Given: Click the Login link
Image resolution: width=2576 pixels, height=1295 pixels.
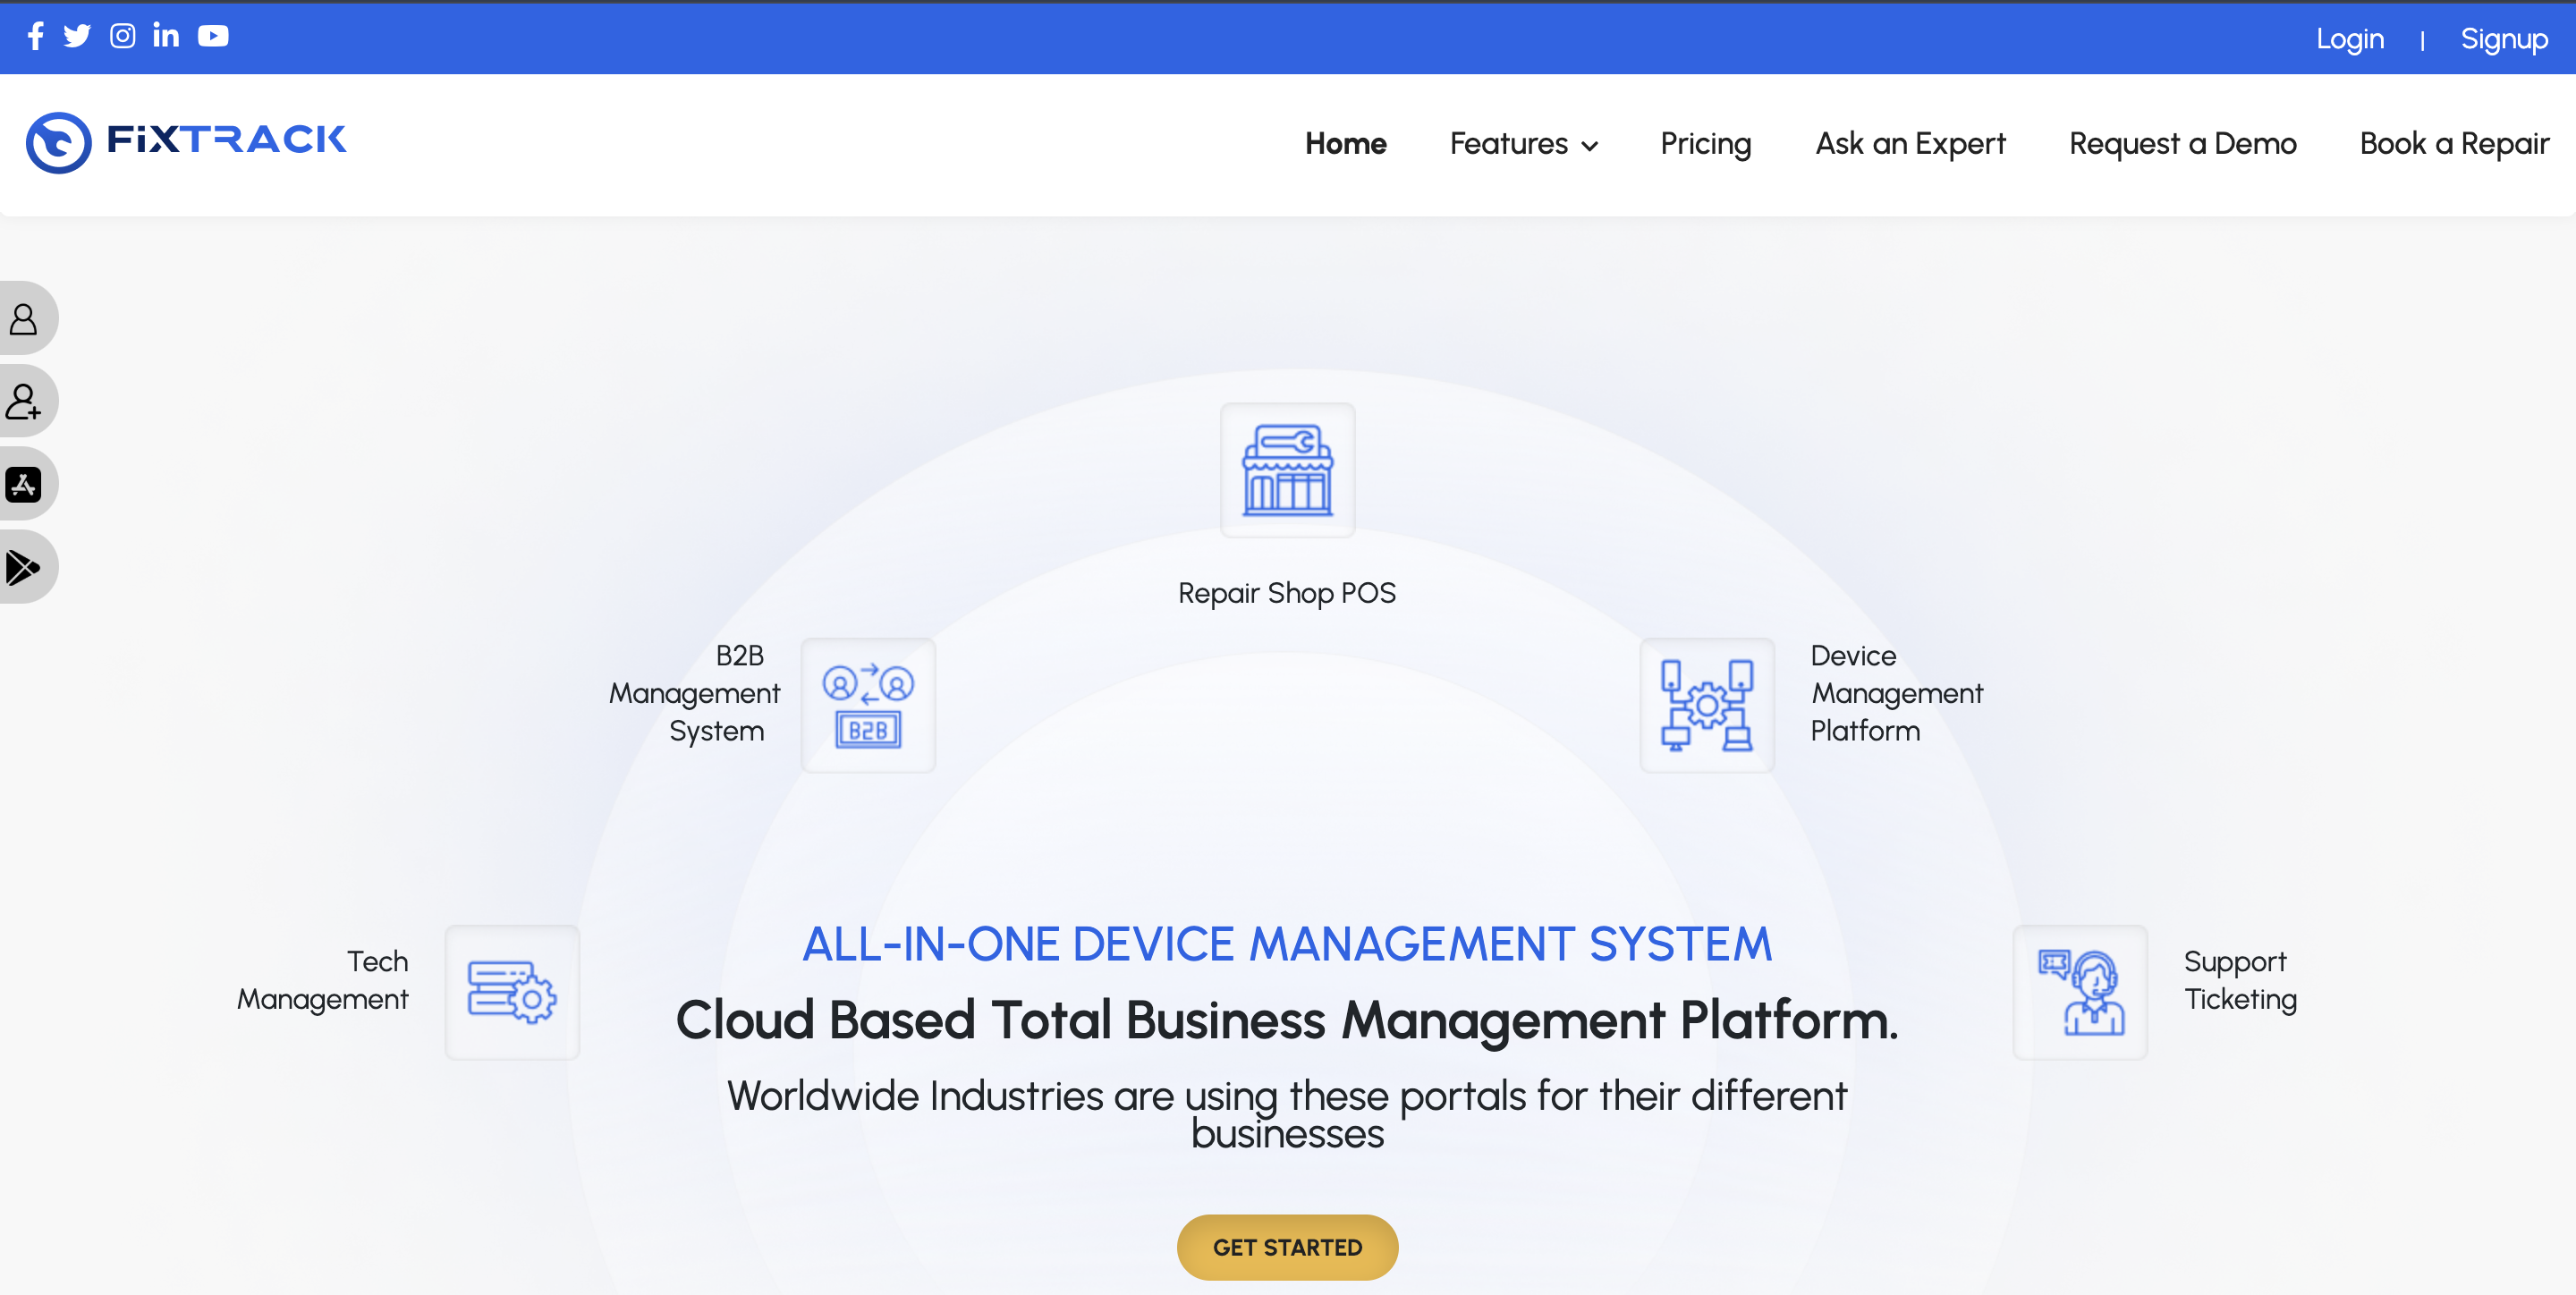Looking at the screenshot, I should [2349, 39].
